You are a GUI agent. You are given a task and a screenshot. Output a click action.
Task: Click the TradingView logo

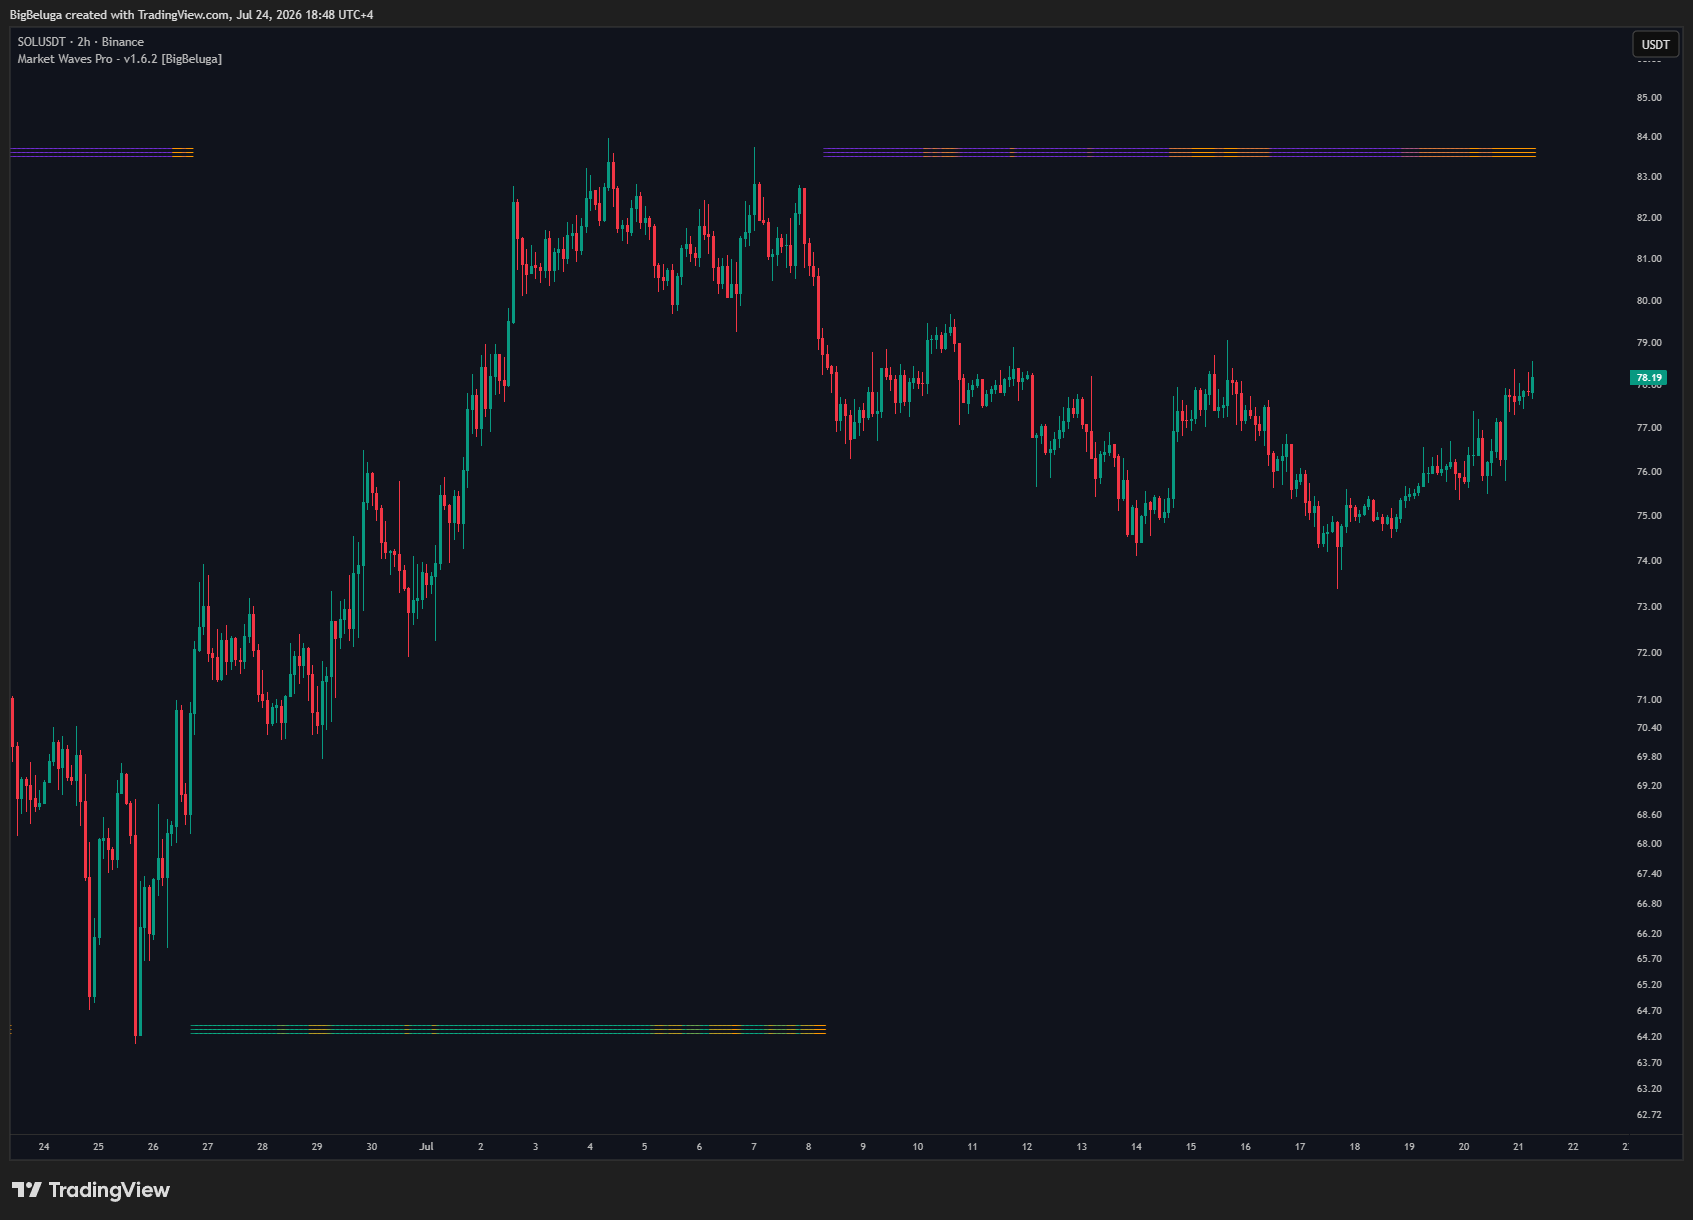tap(91, 1190)
